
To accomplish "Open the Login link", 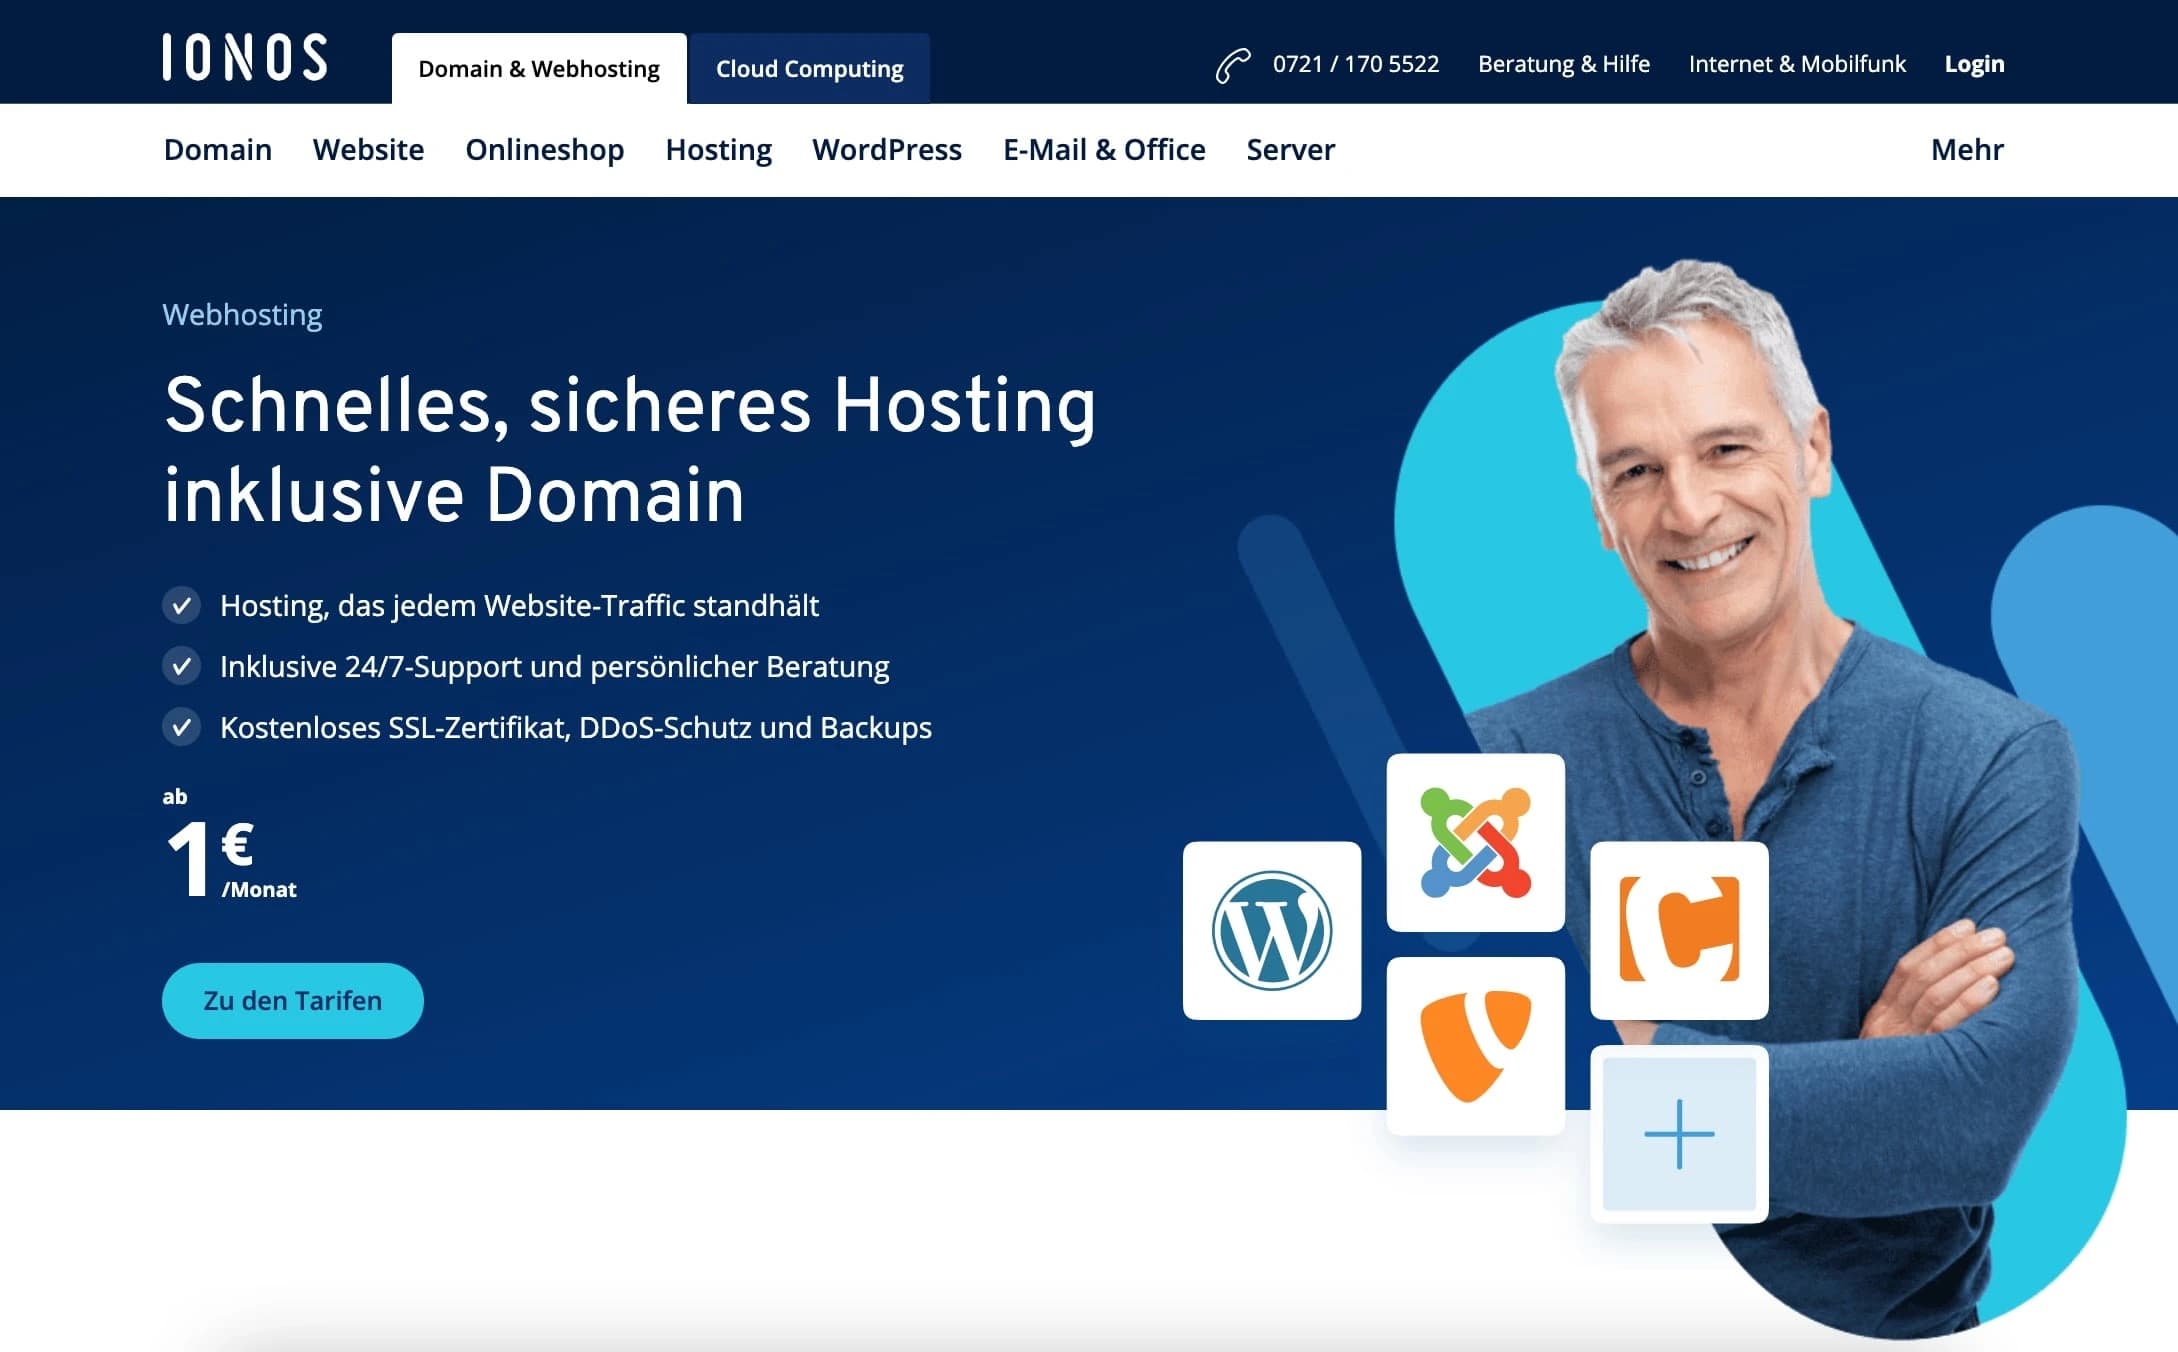I will [x=1973, y=63].
